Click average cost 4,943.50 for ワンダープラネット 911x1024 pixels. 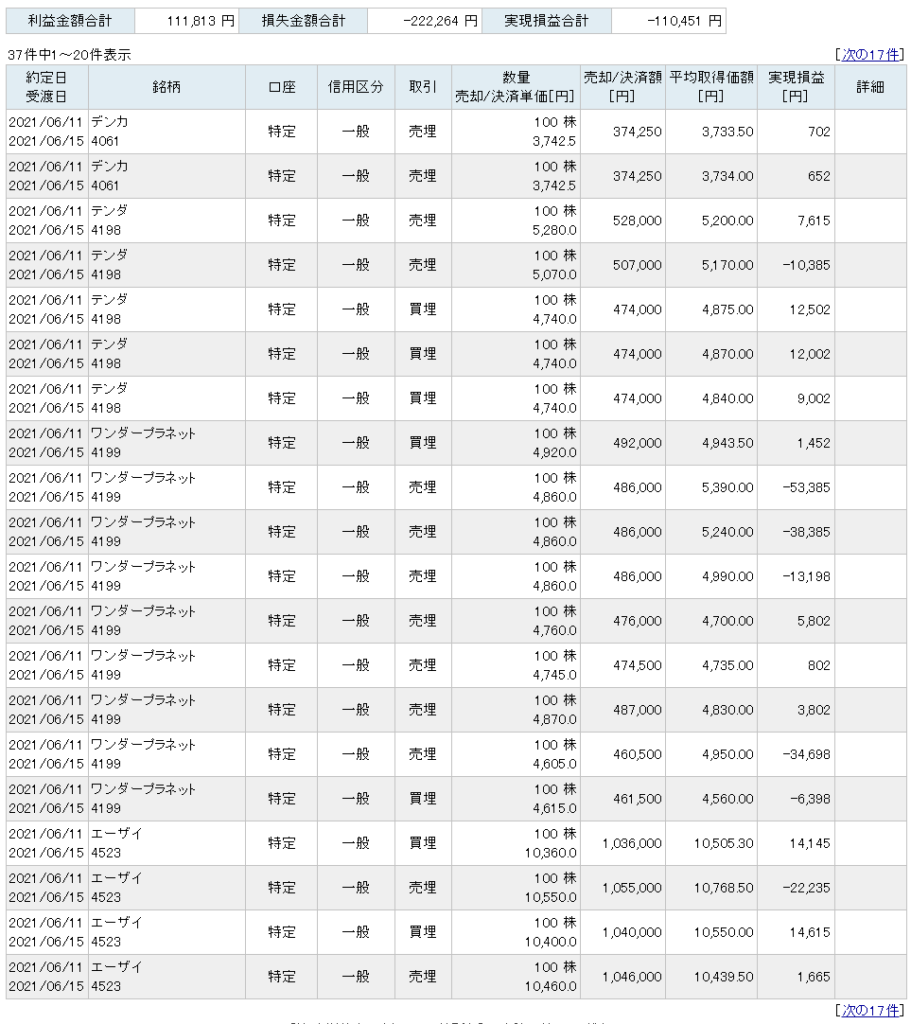[727, 442]
